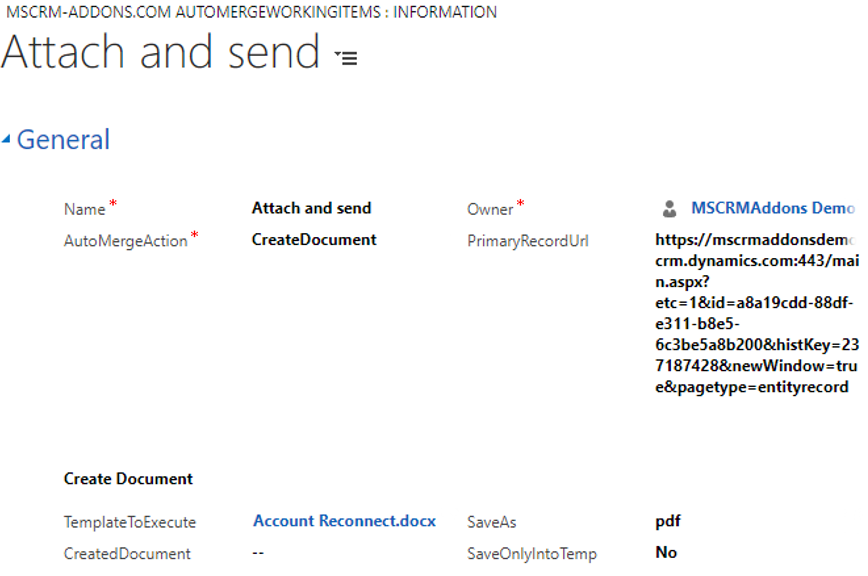Open the Account Reconnect.docx template link

(344, 521)
